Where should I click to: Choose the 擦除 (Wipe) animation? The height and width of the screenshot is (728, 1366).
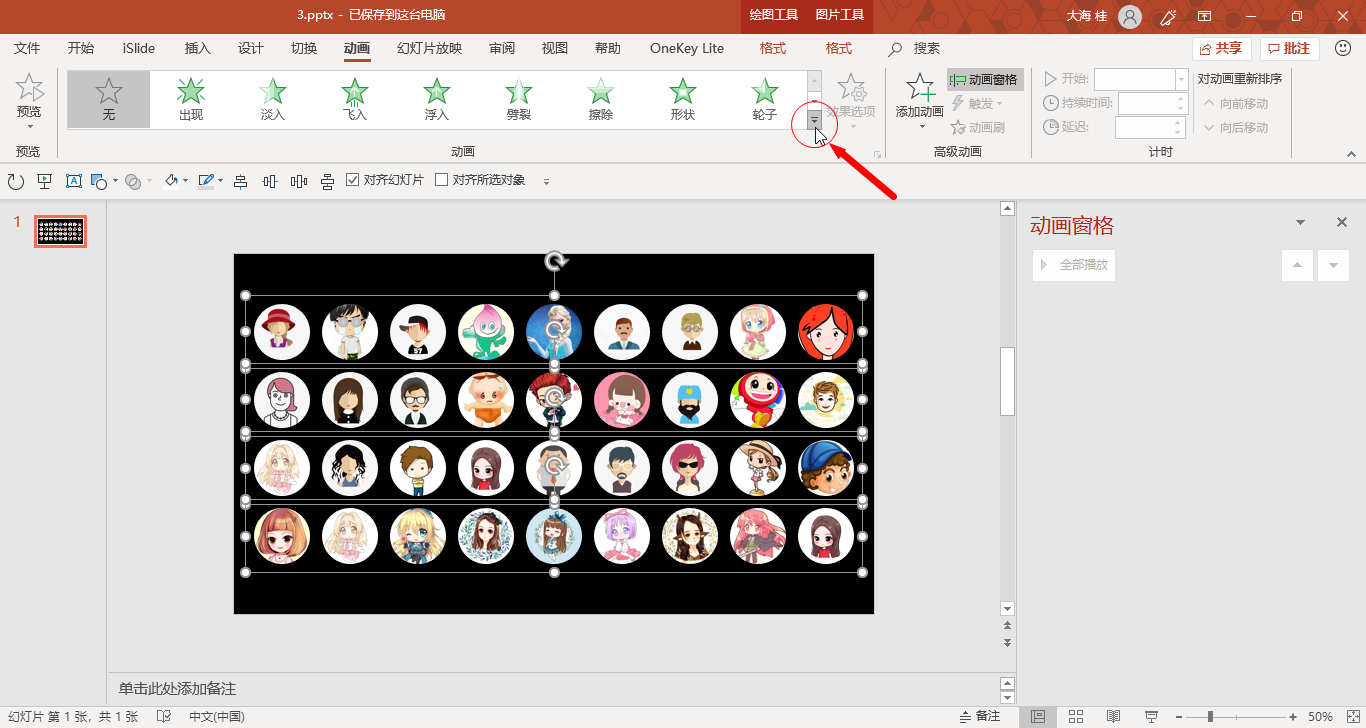600,100
